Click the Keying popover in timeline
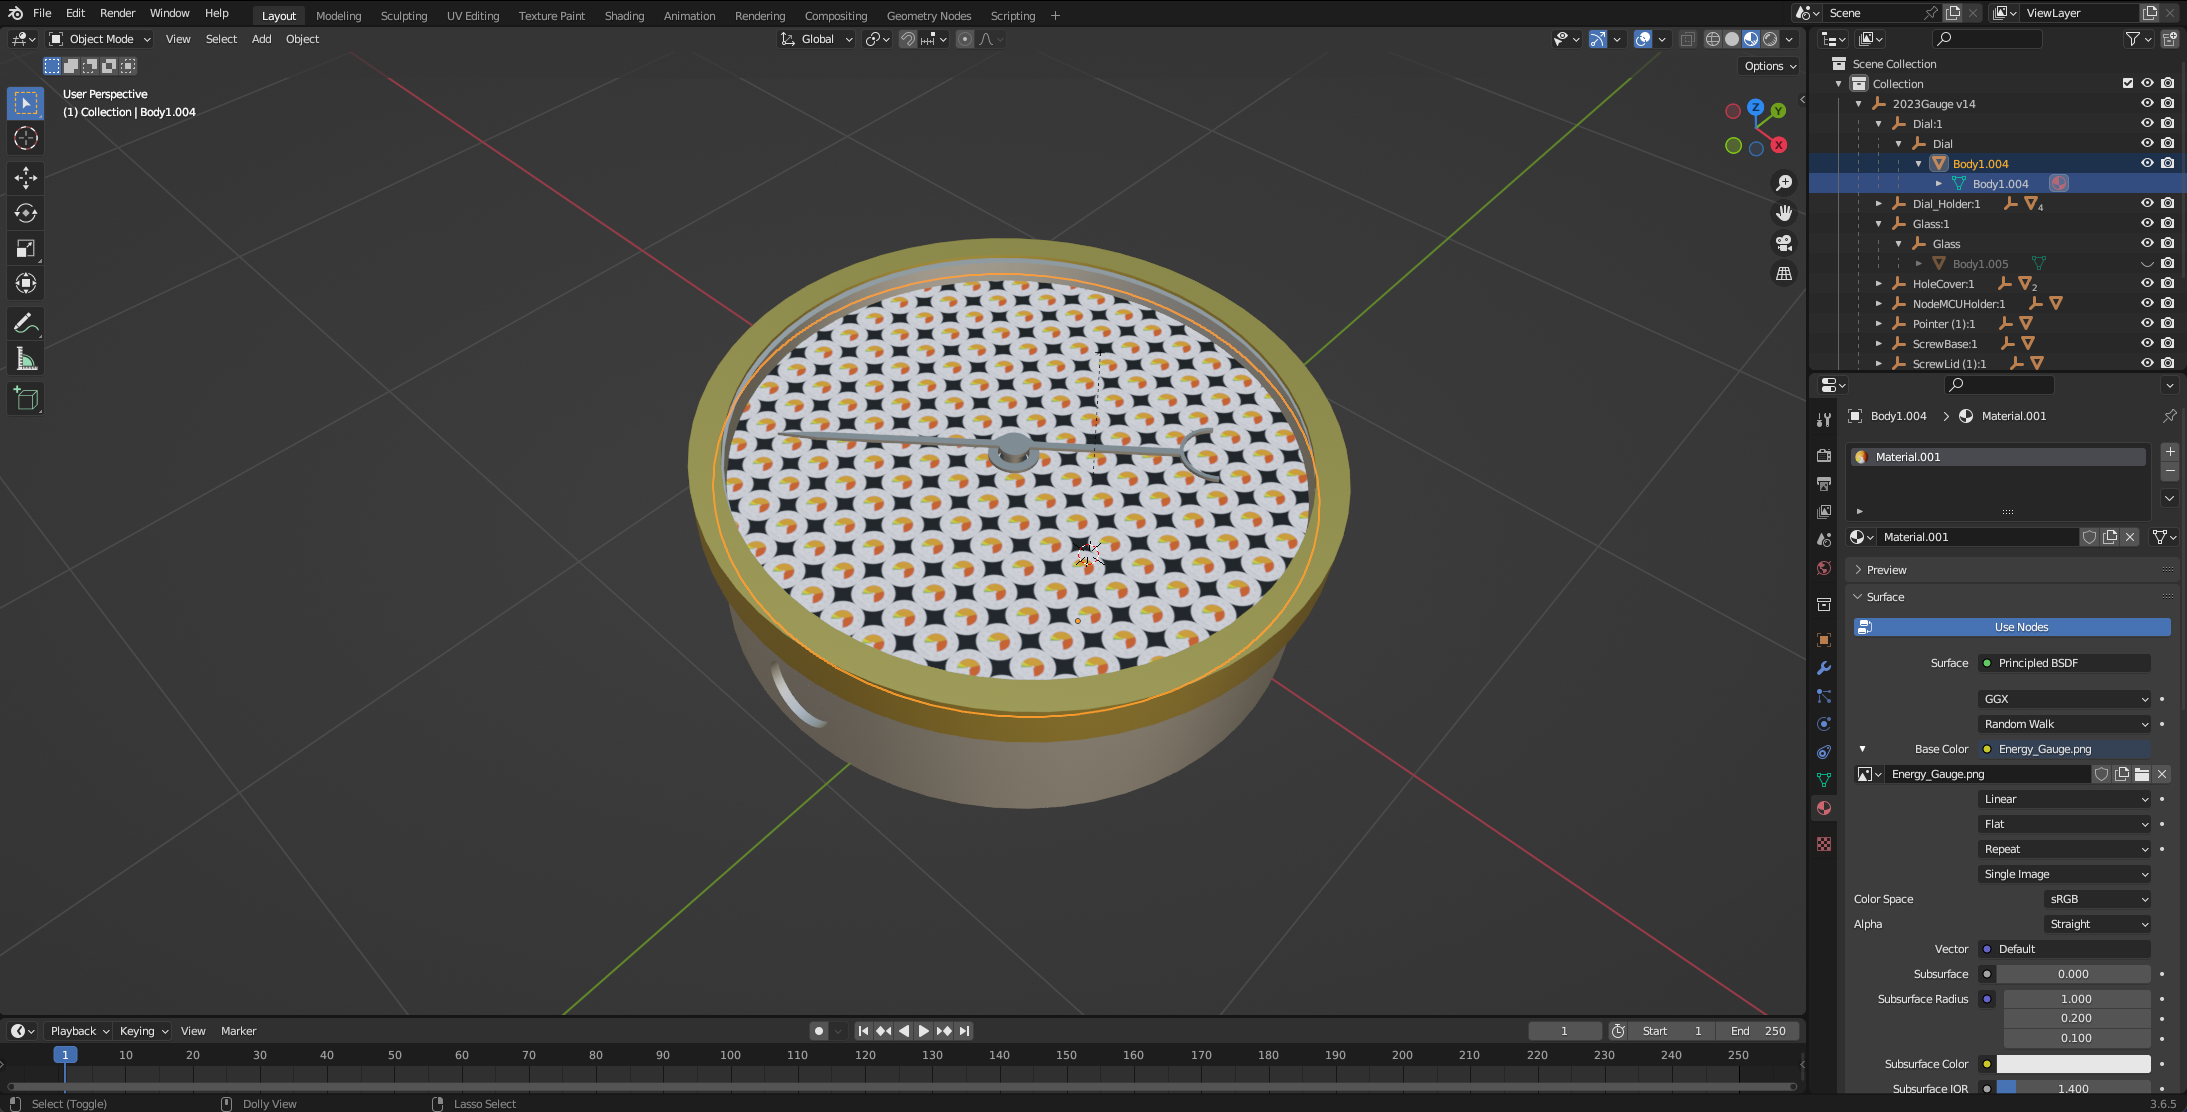The width and height of the screenshot is (2187, 1112). tap(143, 1031)
